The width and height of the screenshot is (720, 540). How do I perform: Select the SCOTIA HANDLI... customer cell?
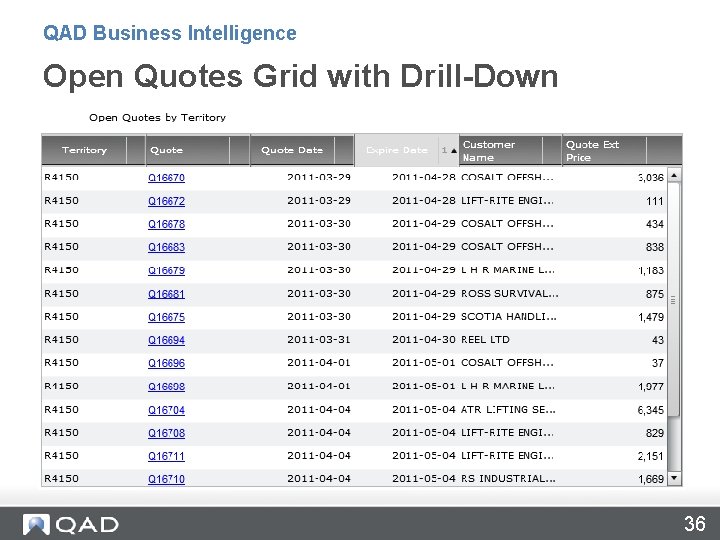pyautogui.click(x=509, y=316)
